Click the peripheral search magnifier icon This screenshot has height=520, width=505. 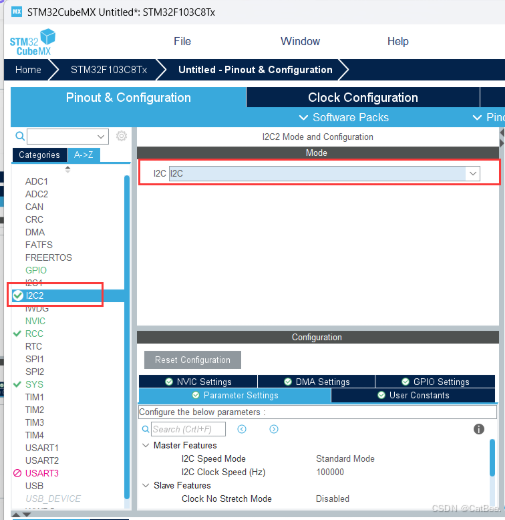tap(20, 136)
